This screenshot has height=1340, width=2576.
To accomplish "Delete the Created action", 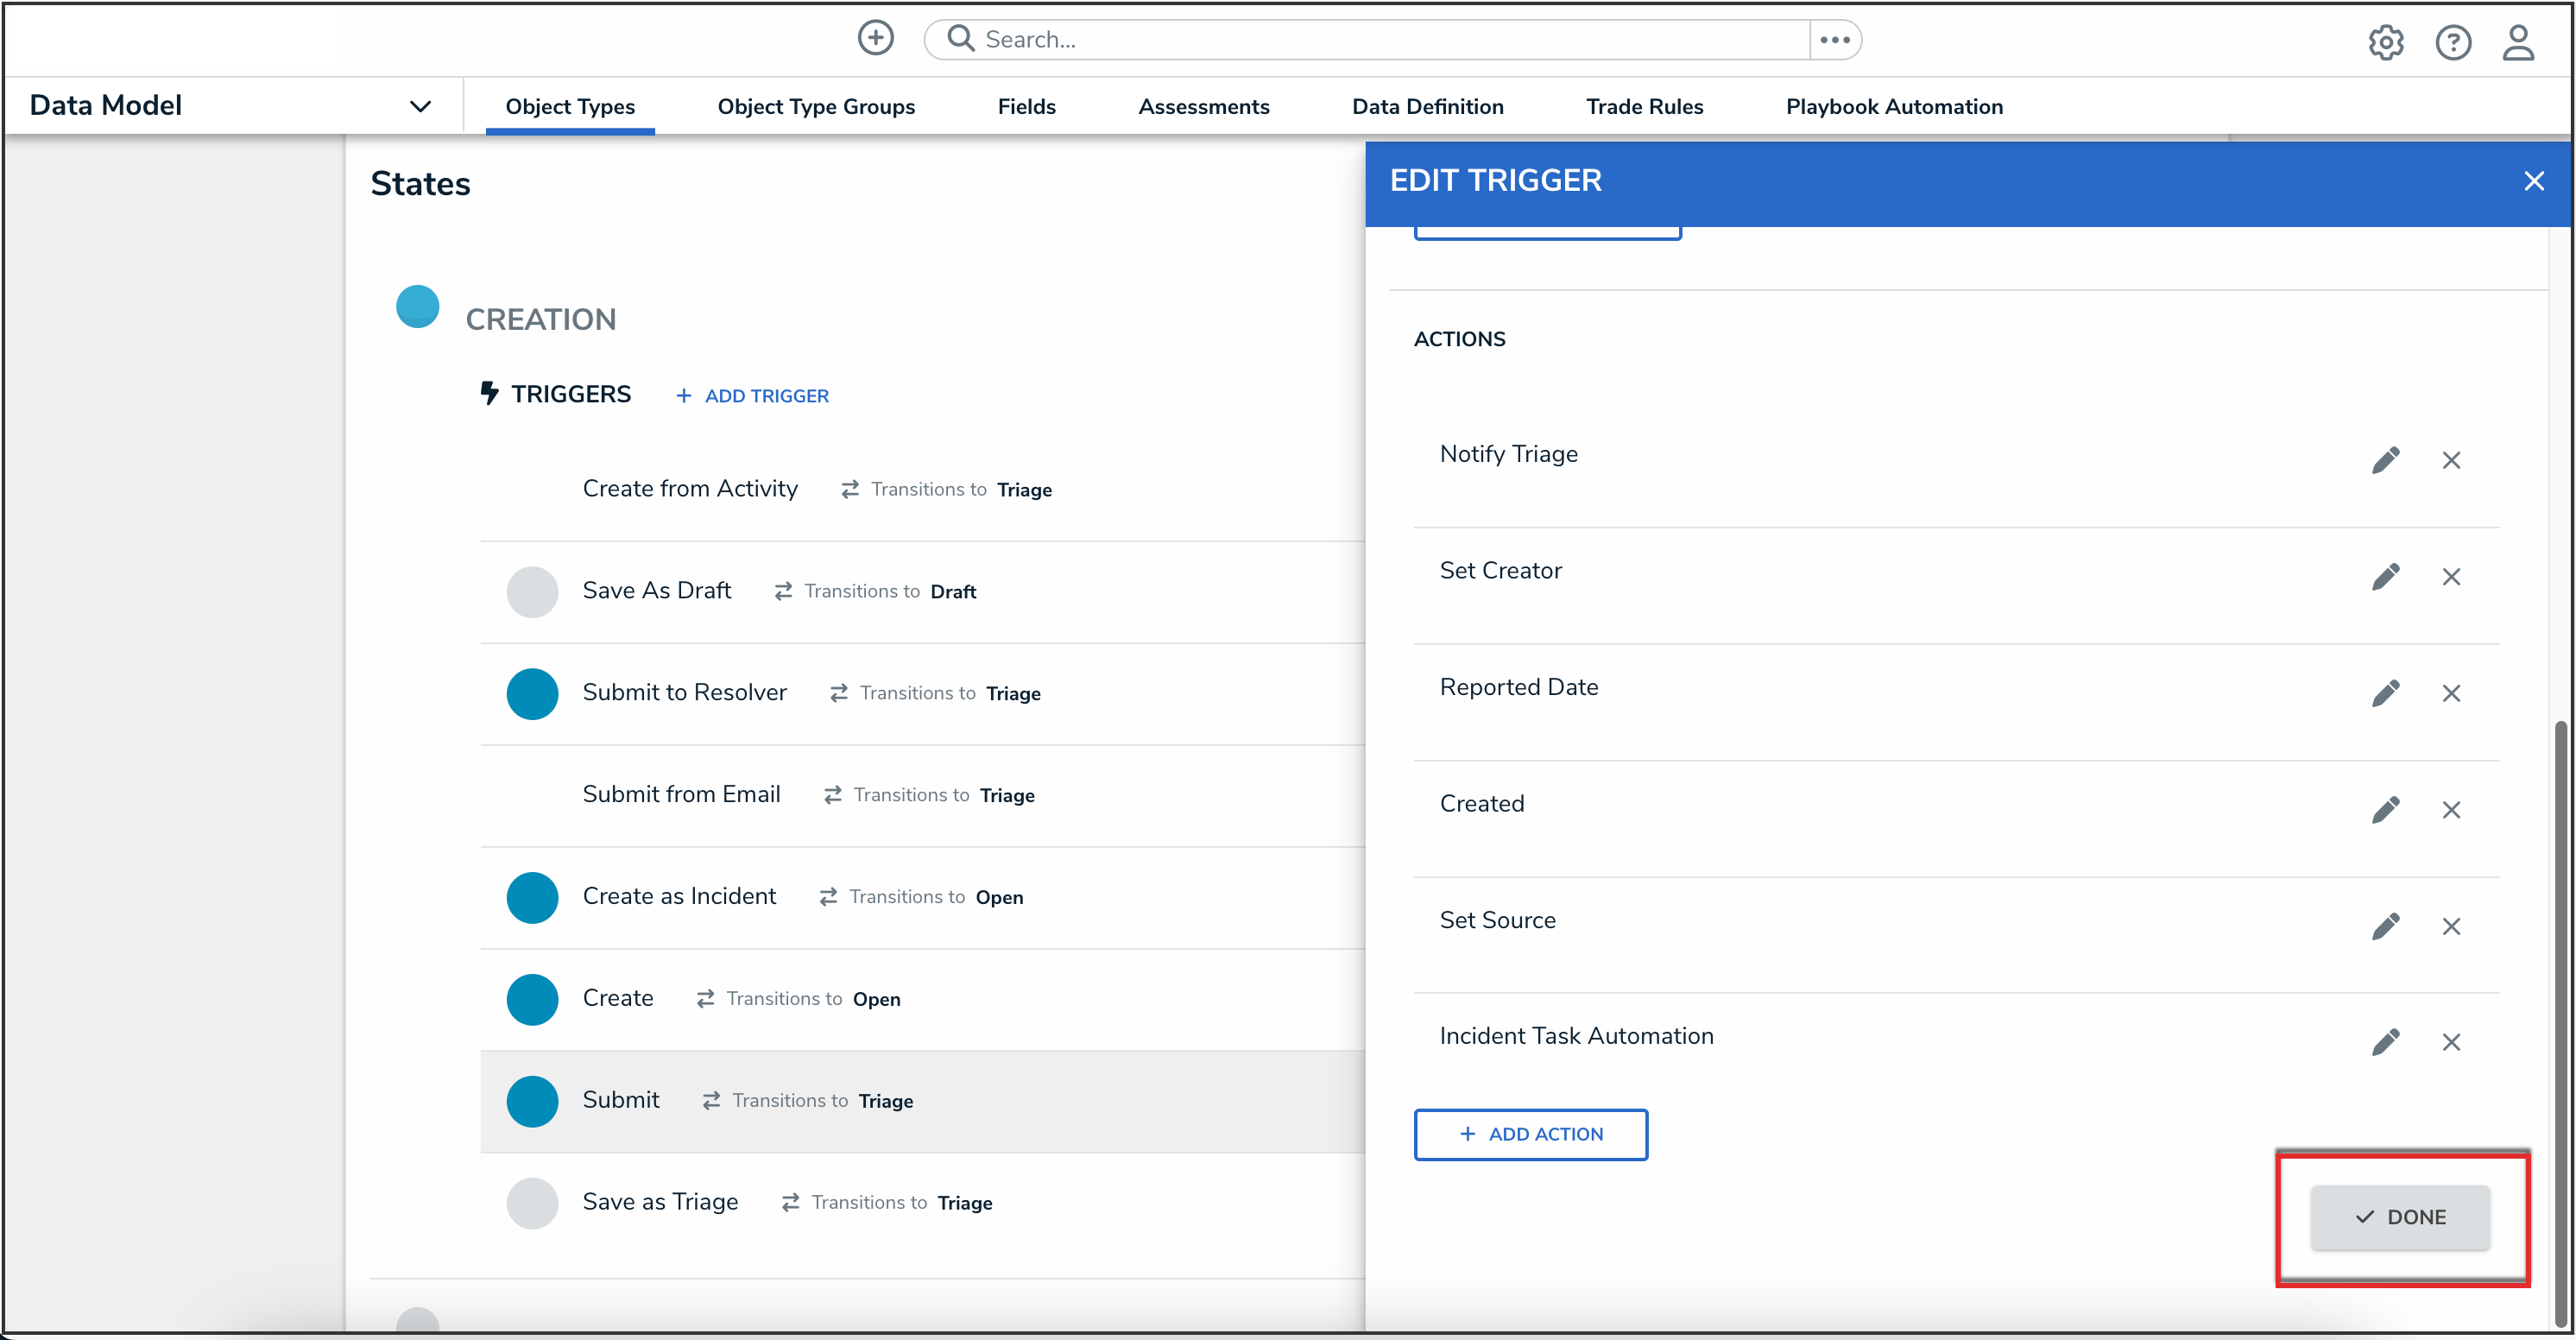I will 2451,810.
